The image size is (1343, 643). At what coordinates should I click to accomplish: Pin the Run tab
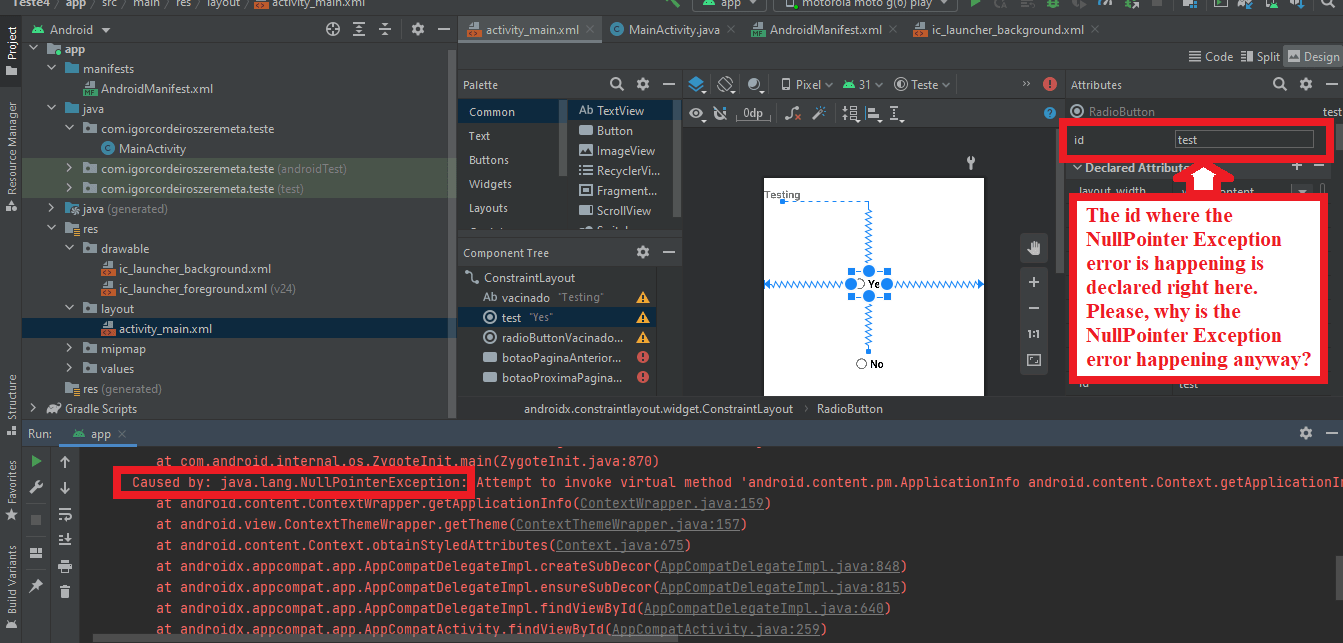pyautogui.click(x=37, y=585)
